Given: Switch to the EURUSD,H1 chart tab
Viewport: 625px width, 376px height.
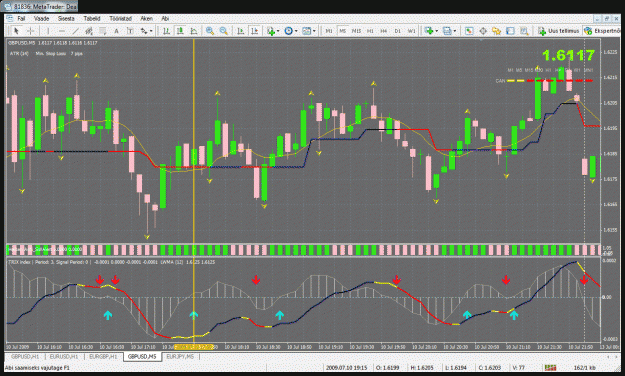Looking at the screenshot, I should point(64,356).
